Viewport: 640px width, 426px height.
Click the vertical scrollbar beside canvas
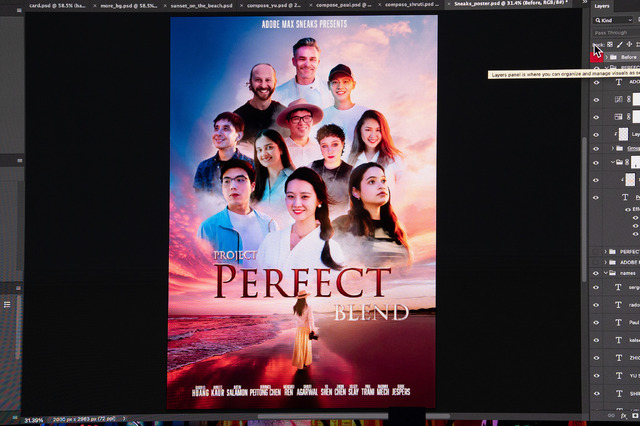point(584,209)
